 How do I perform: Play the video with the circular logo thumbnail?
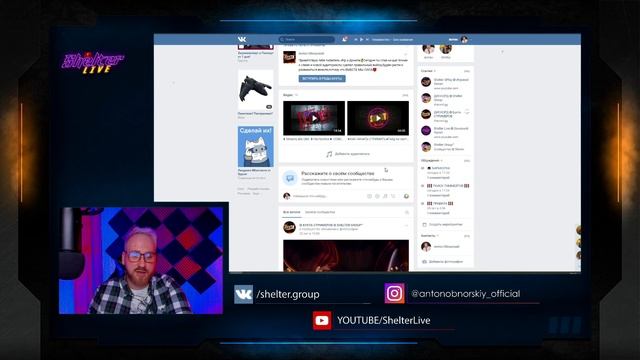tap(378, 118)
